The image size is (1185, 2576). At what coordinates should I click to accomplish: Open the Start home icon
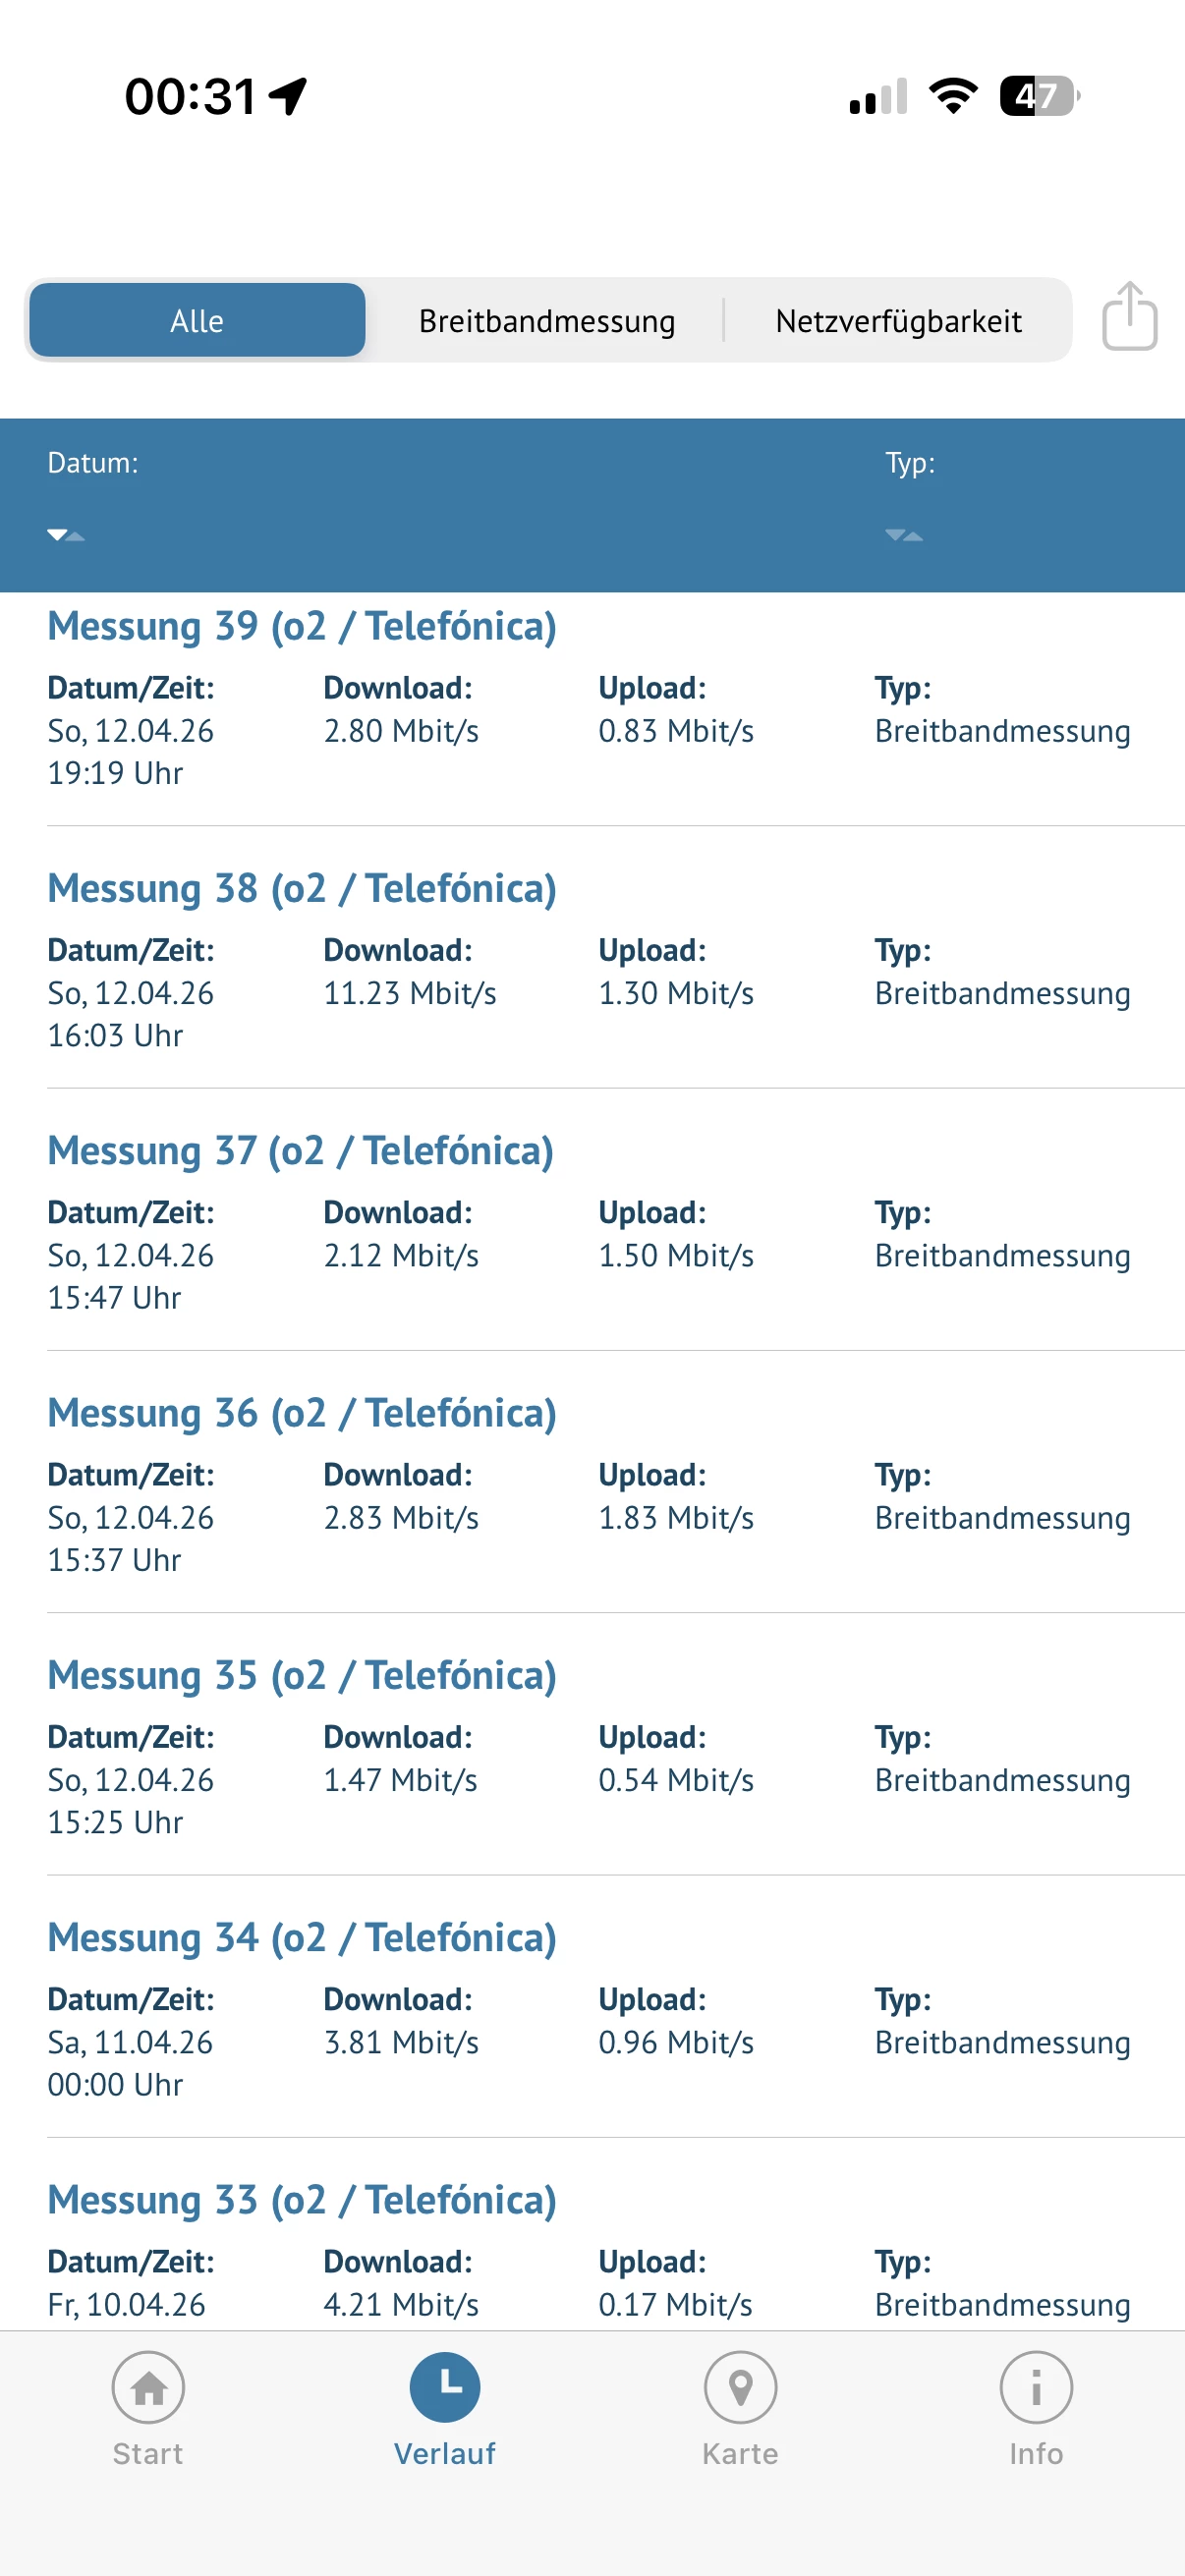pyautogui.click(x=148, y=2388)
